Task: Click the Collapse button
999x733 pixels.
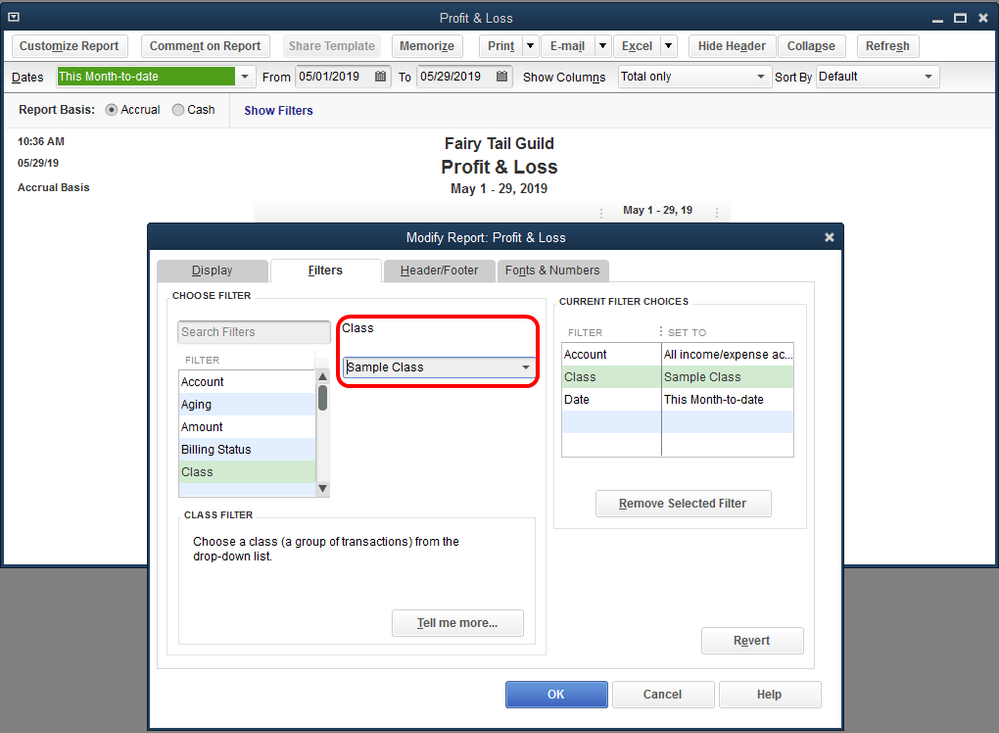Action: coord(811,46)
